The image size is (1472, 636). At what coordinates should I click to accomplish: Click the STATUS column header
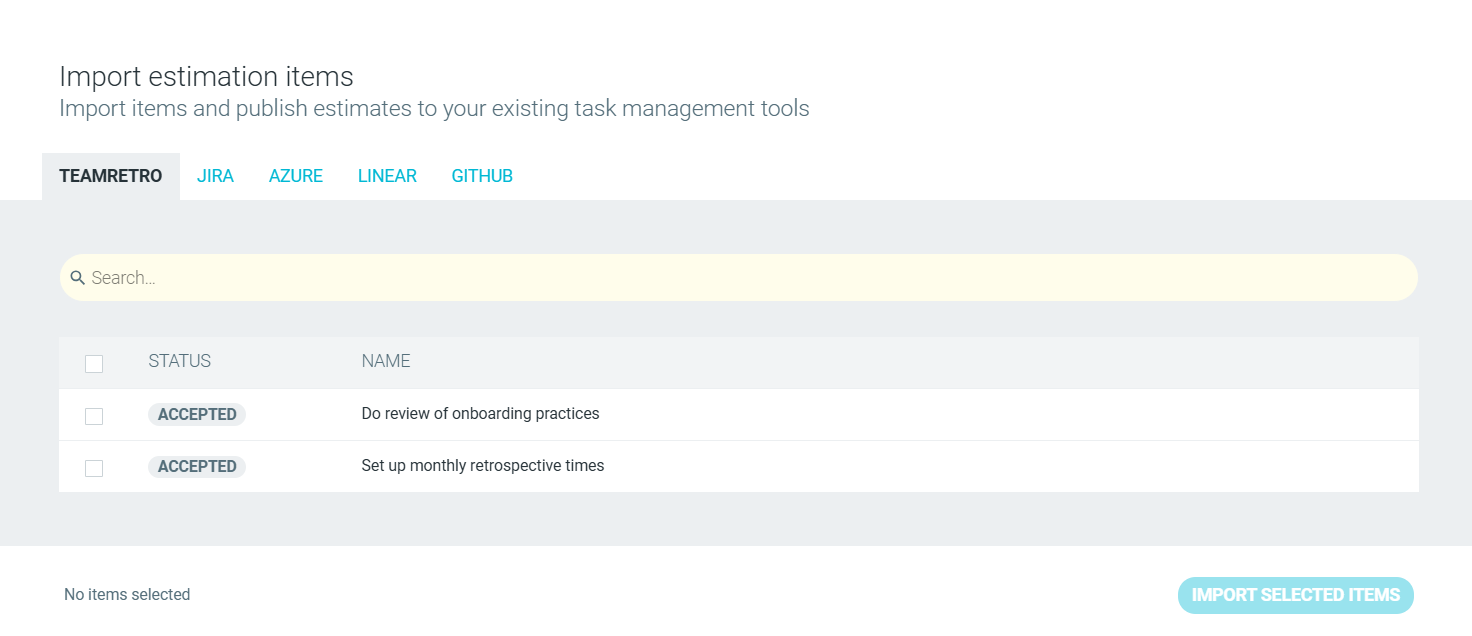tap(180, 361)
